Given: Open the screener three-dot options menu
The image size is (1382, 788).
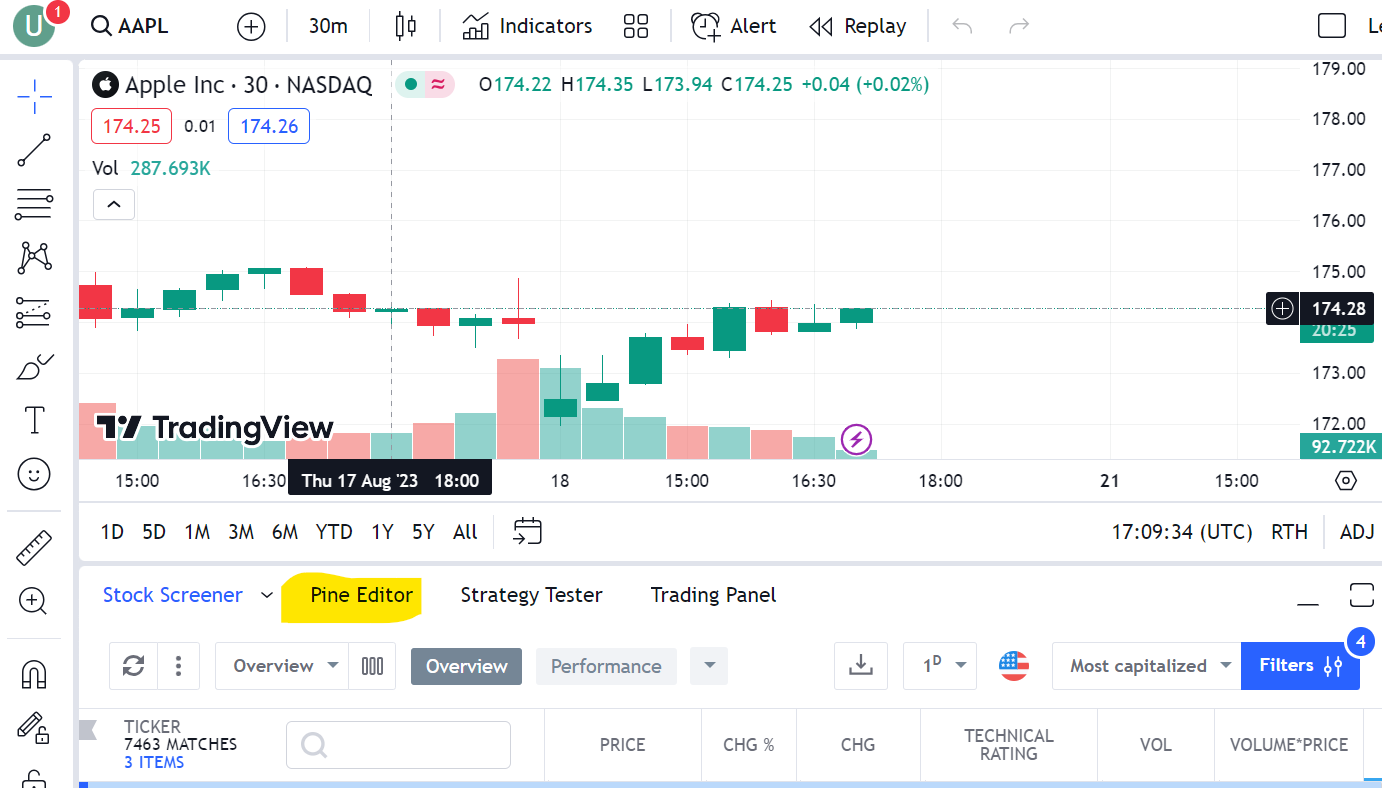Looking at the screenshot, I should tap(178, 666).
